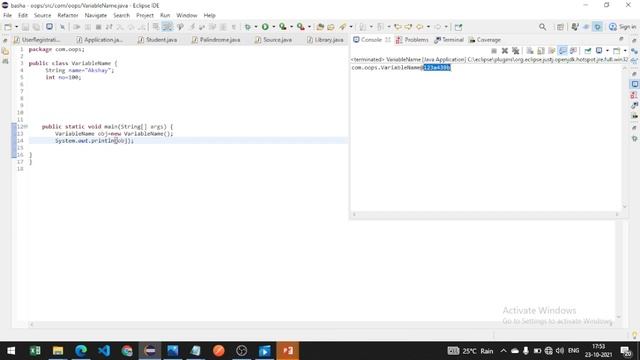Image resolution: width=640 pixels, height=360 pixels.
Task: Click the Debug bug icon
Action: coord(248,27)
